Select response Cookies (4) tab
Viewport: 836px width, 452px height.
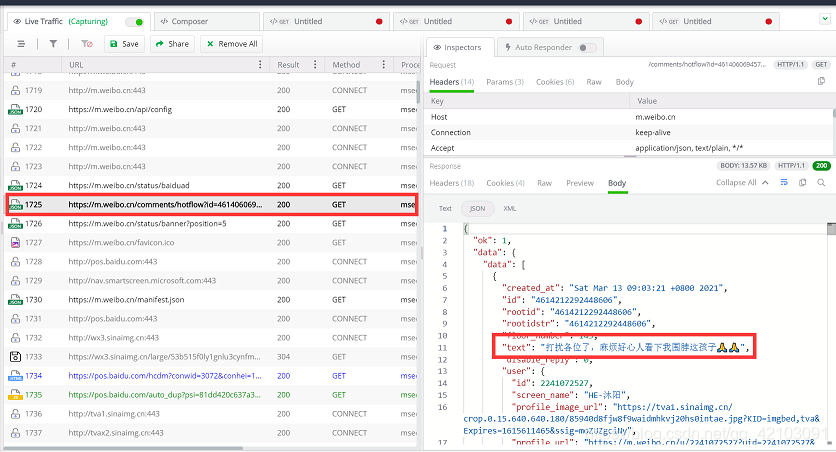(x=505, y=183)
